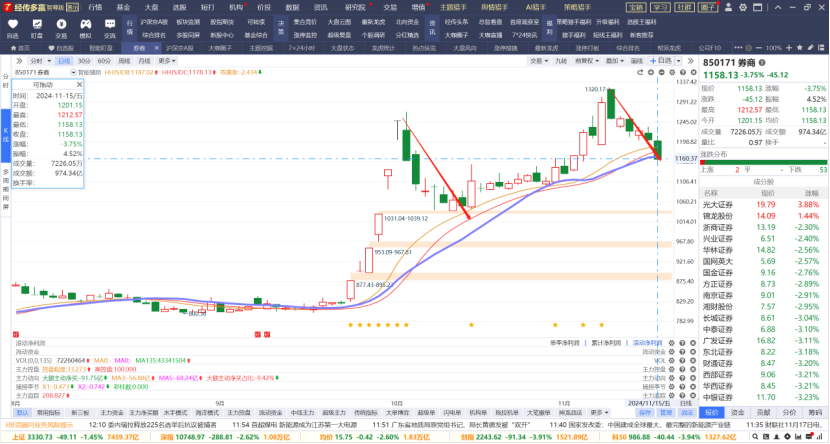The width and height of the screenshot is (830, 444).
Task: Open the 基金 menu
Action: [x=123, y=7]
